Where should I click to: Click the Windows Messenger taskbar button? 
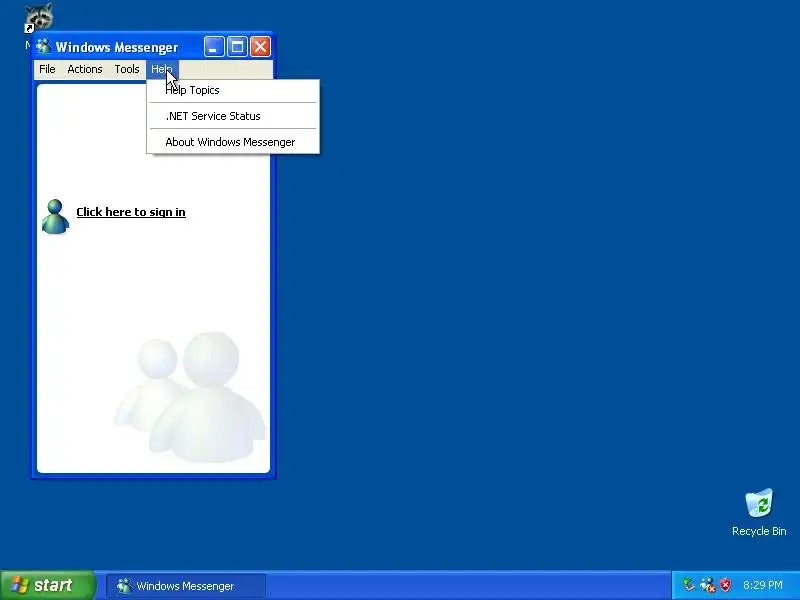pyautogui.click(x=186, y=586)
